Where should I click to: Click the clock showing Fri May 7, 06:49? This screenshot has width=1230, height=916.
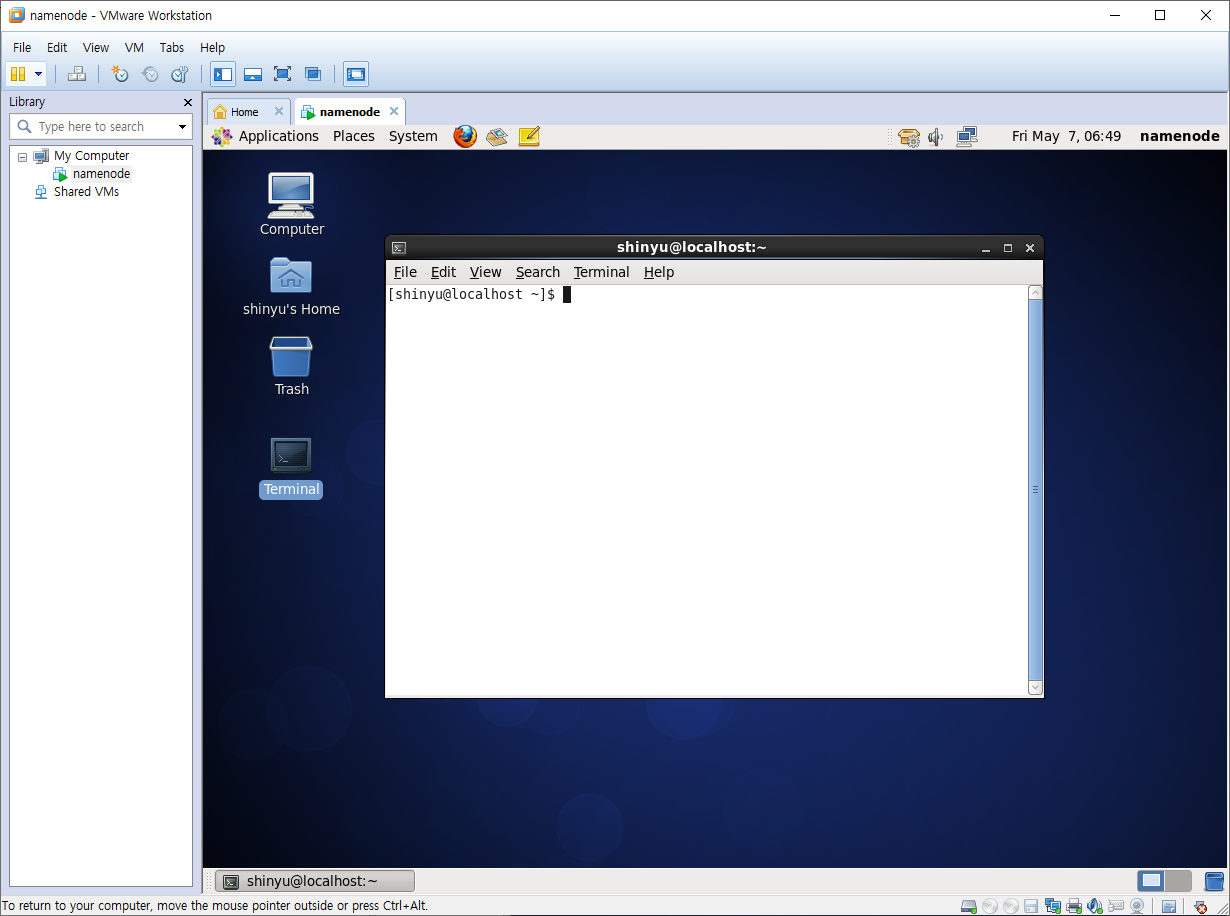(x=1066, y=136)
